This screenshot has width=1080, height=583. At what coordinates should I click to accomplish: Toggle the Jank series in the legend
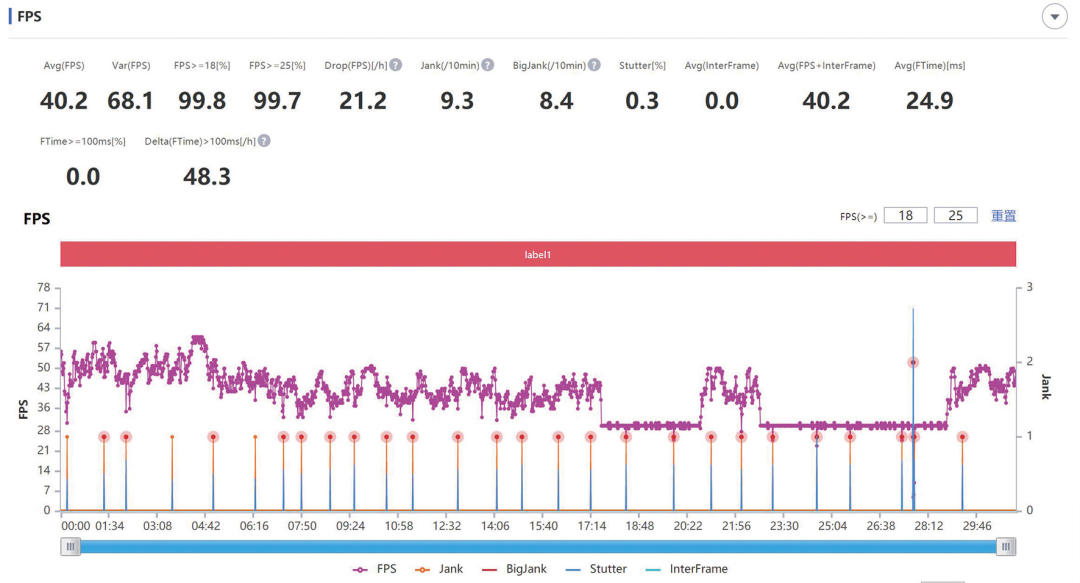coord(439,569)
